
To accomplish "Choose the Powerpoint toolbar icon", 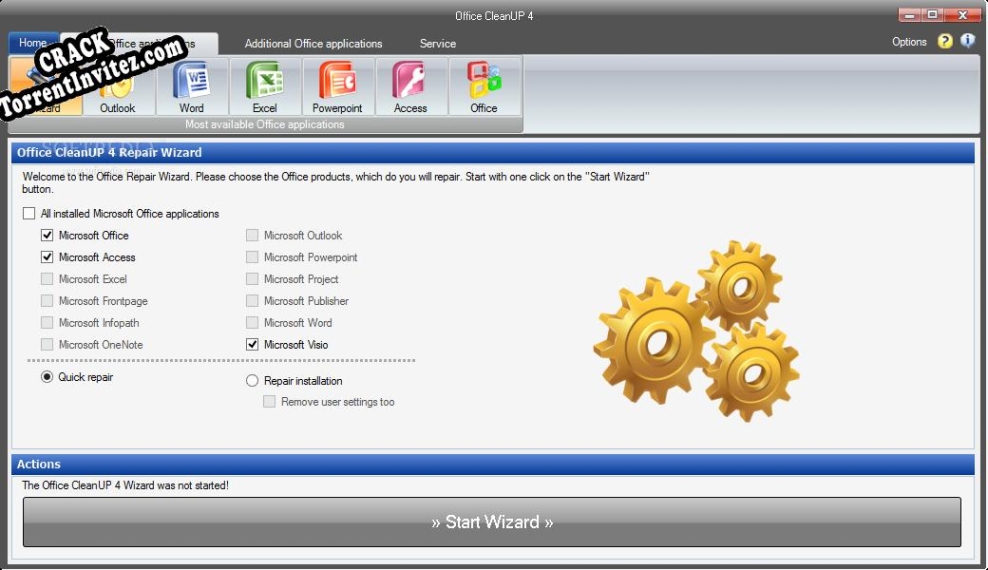I will pyautogui.click(x=338, y=87).
